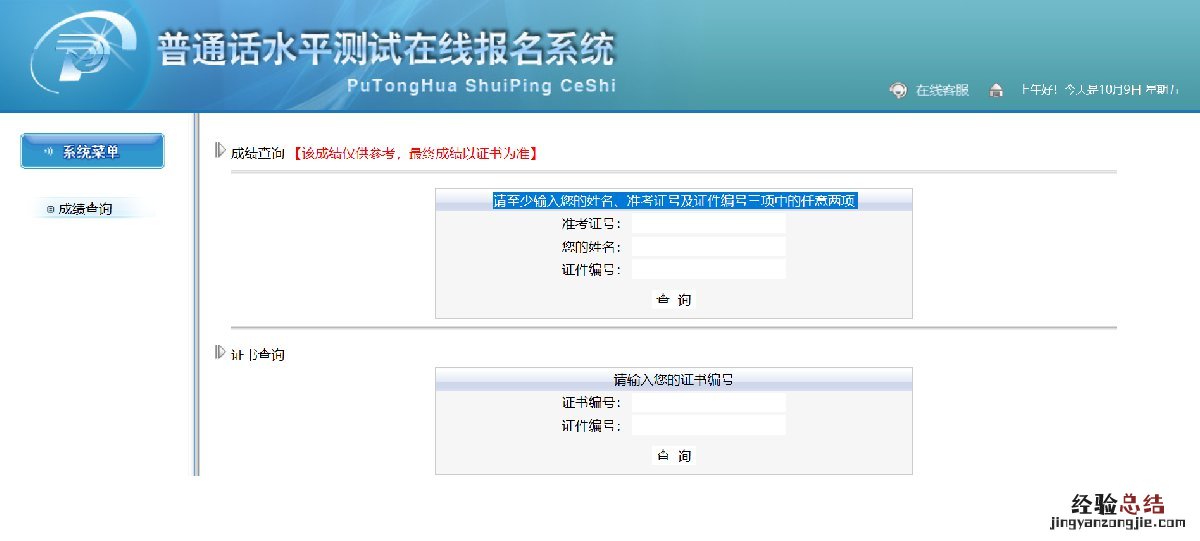
Task: Focus the 证书编号 input field
Action: (708, 403)
